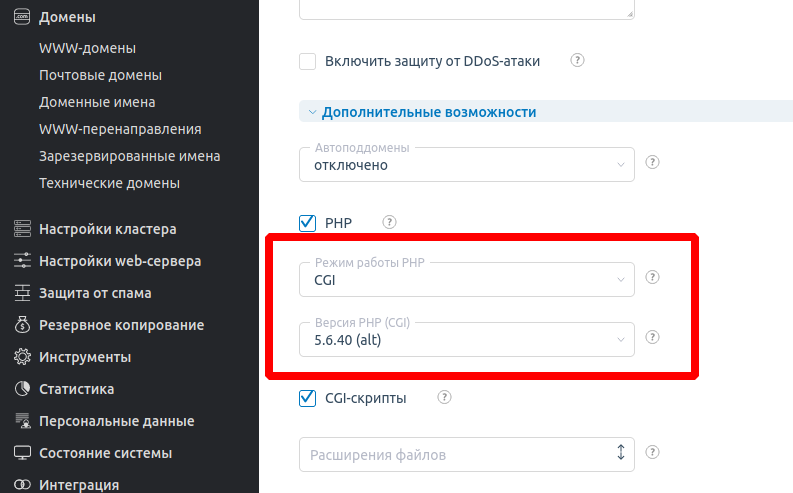Collapse the Дополнительные возможности section
Image resolution: width=793 pixels, height=493 pixels.
point(428,112)
